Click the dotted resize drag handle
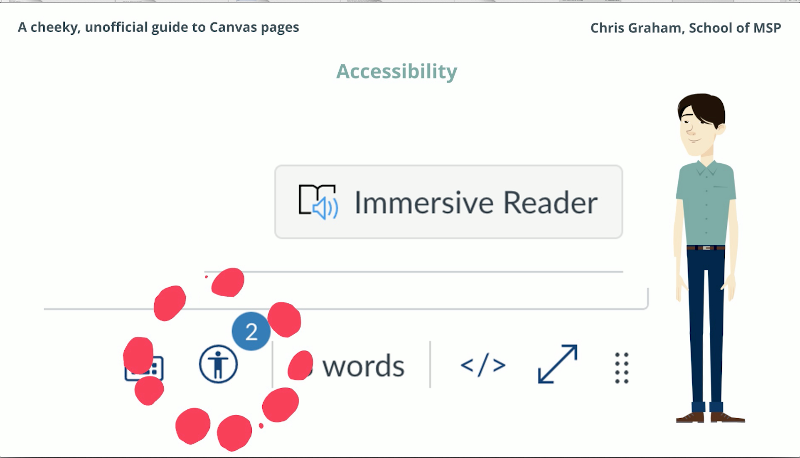This screenshot has width=800, height=458. [621, 367]
